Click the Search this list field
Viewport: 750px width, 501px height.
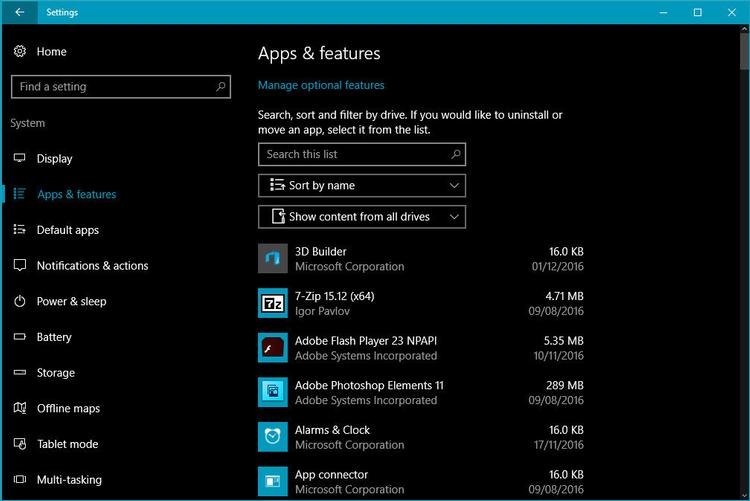click(362, 154)
